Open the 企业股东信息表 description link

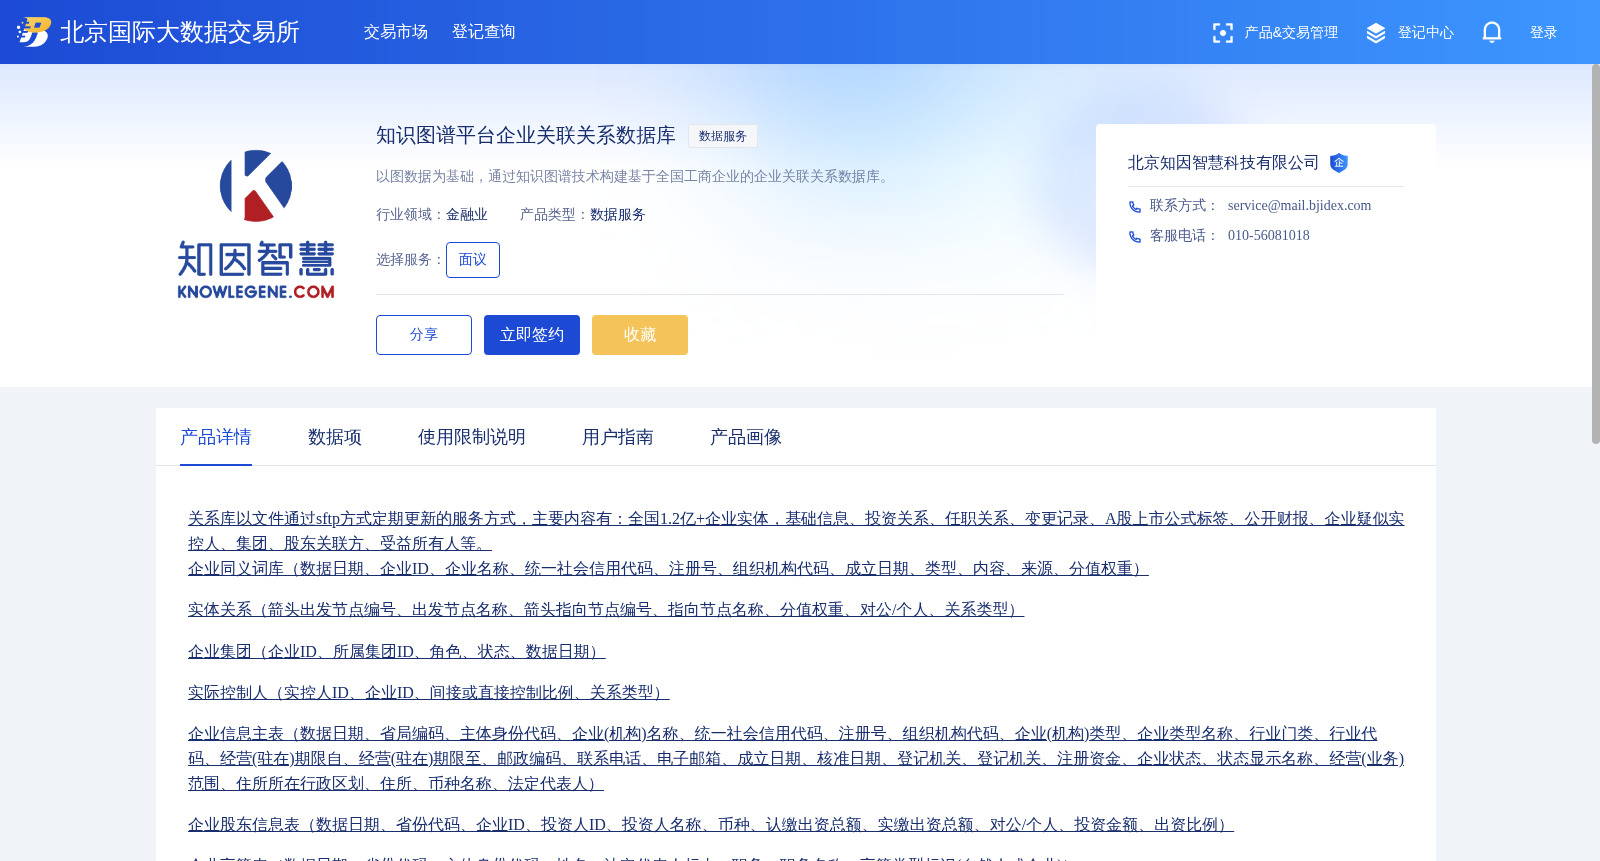point(711,824)
